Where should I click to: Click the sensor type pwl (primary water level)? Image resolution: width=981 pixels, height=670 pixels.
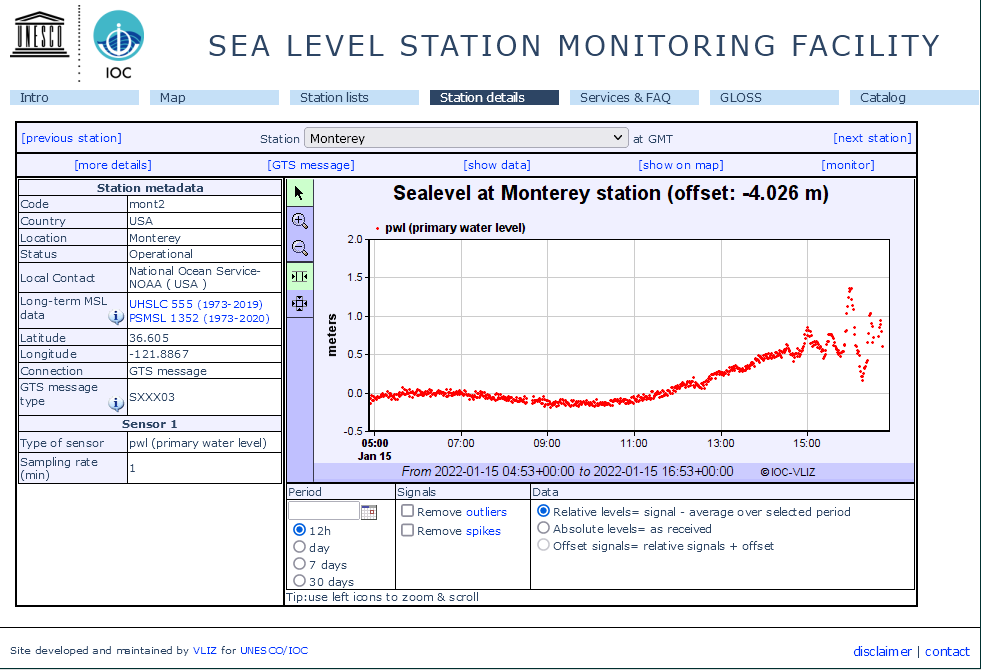point(198,443)
